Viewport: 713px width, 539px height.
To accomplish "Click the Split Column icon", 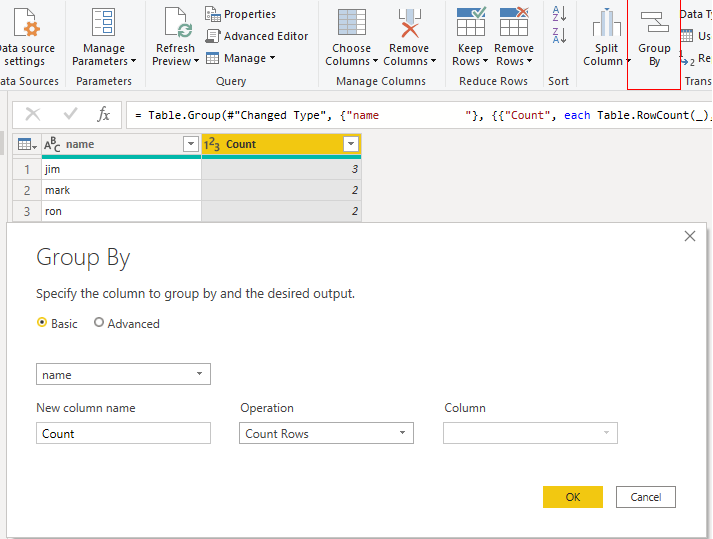I will [x=606, y=22].
